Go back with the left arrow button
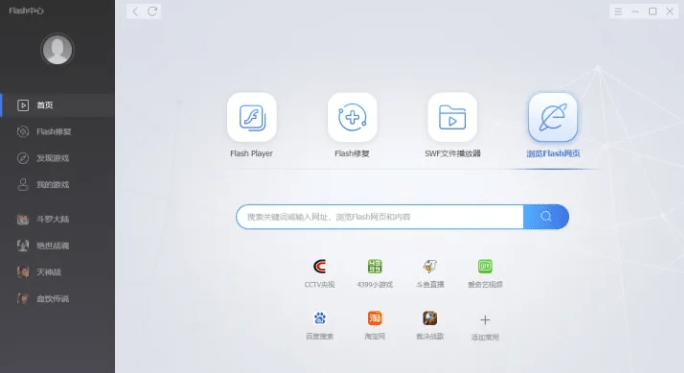Screen dimensions: 684x373 click(x=135, y=11)
